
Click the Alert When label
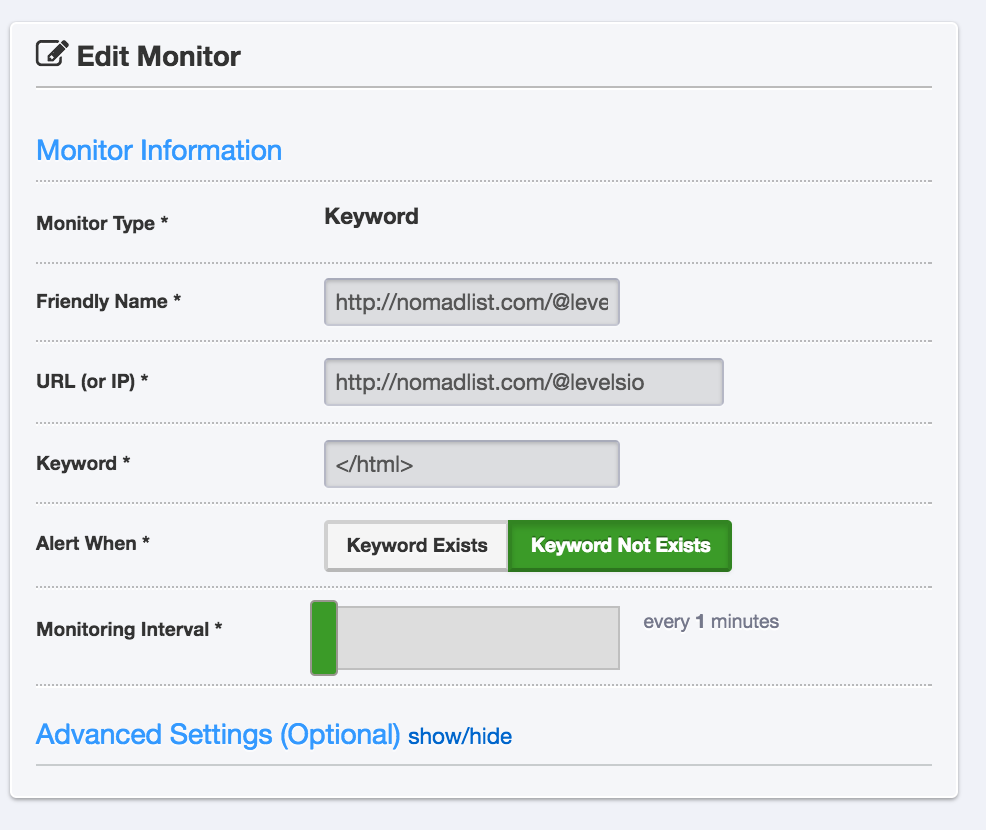(x=92, y=543)
